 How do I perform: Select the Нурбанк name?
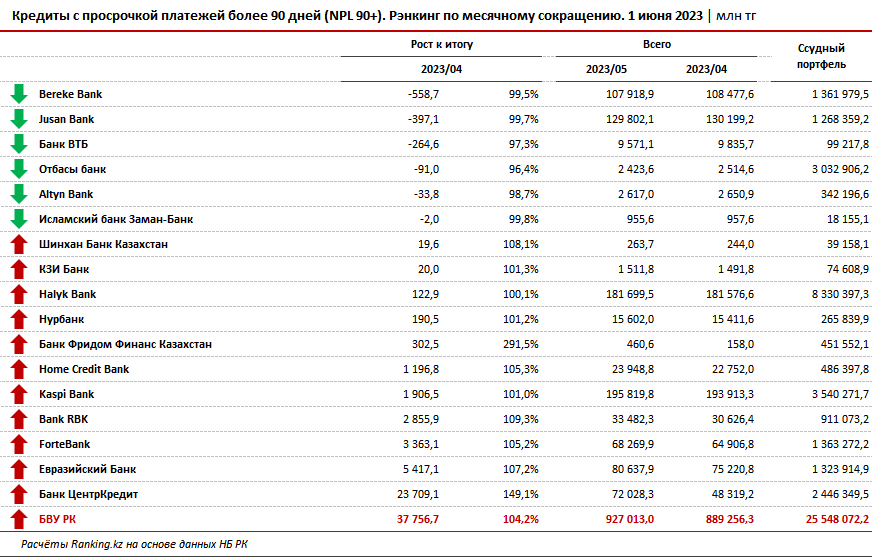point(62,319)
